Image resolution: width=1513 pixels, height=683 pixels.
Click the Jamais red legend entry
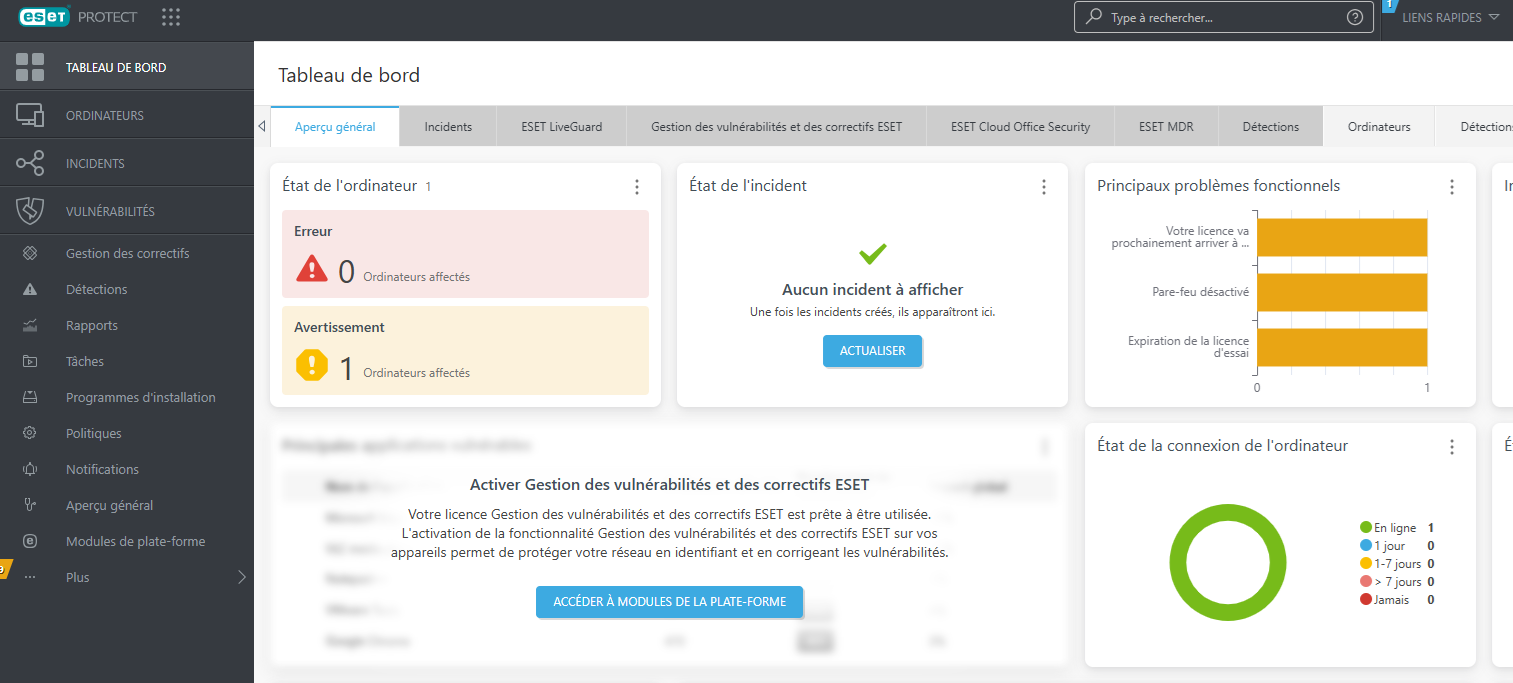tap(1397, 600)
